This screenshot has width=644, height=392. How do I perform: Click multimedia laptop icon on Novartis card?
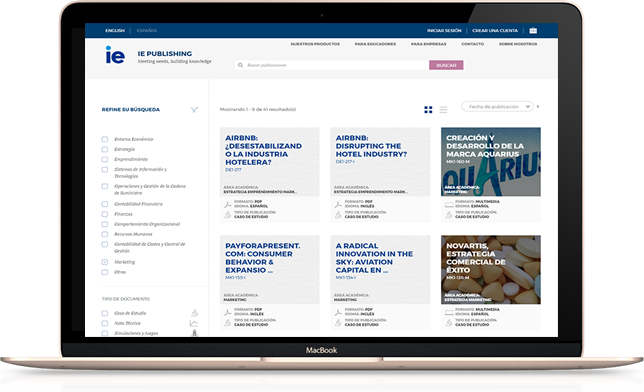point(449,312)
